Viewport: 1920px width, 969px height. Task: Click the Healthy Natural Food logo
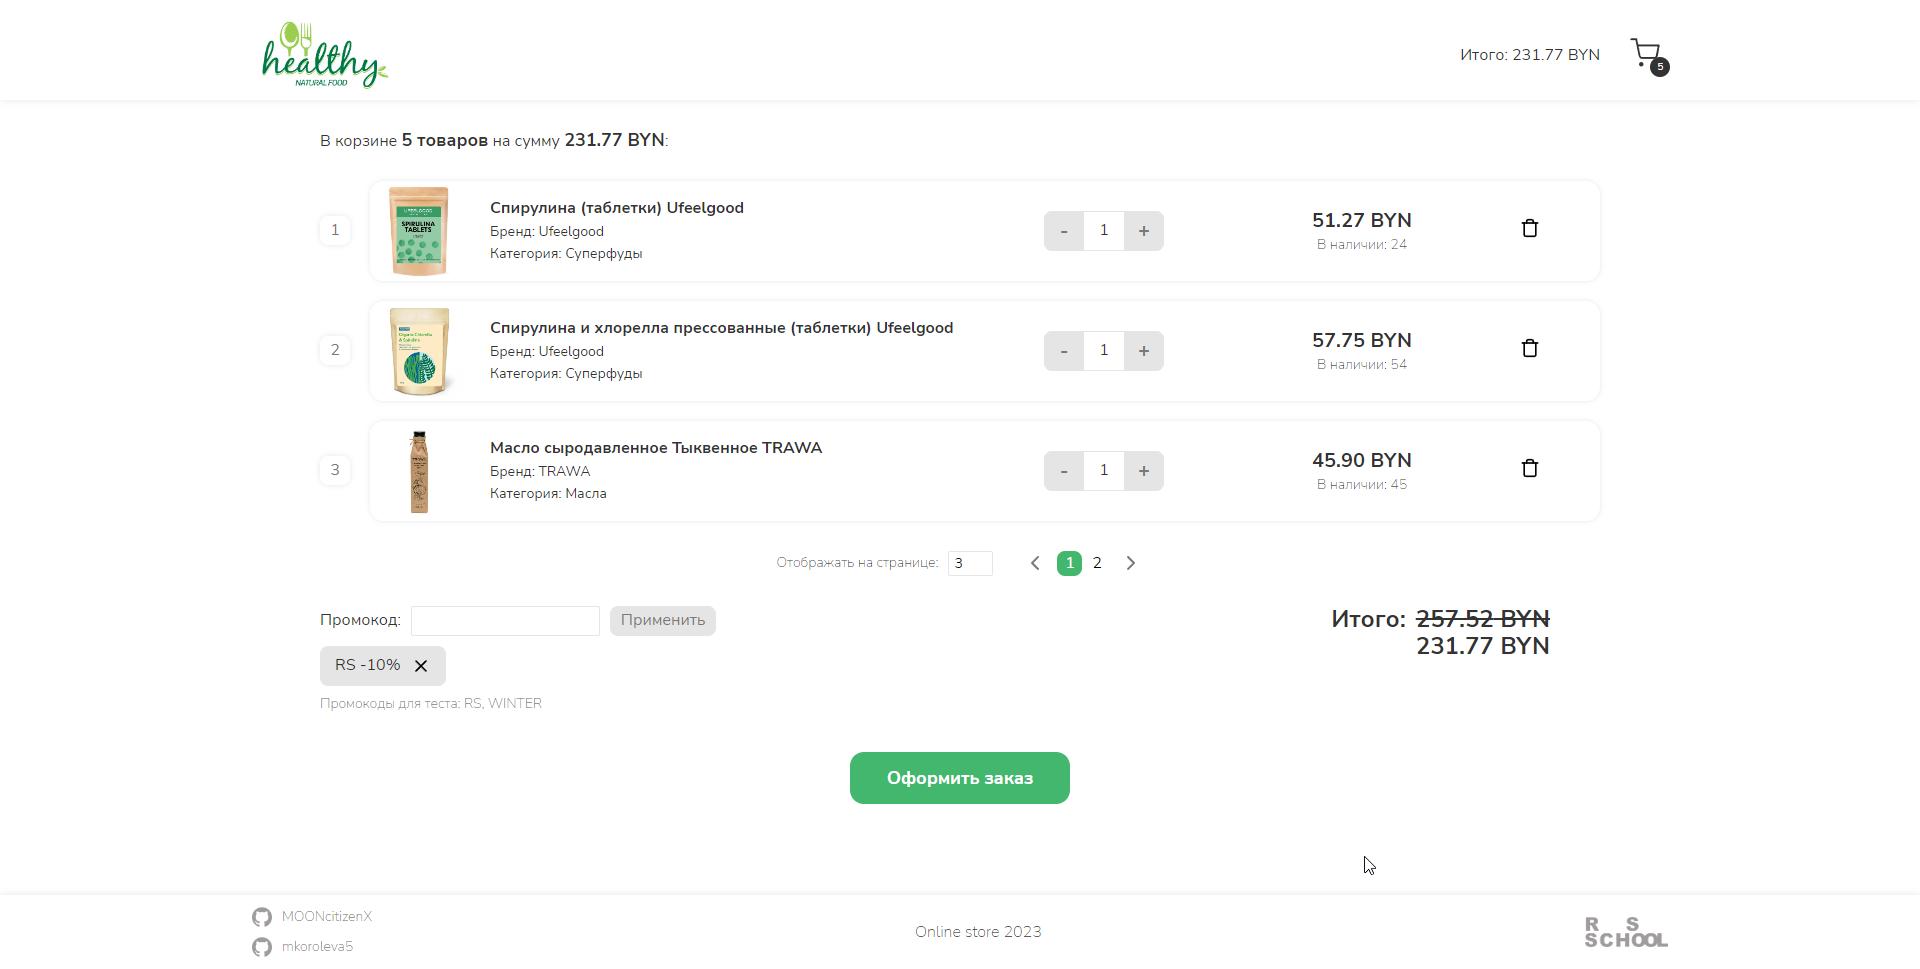pos(324,55)
